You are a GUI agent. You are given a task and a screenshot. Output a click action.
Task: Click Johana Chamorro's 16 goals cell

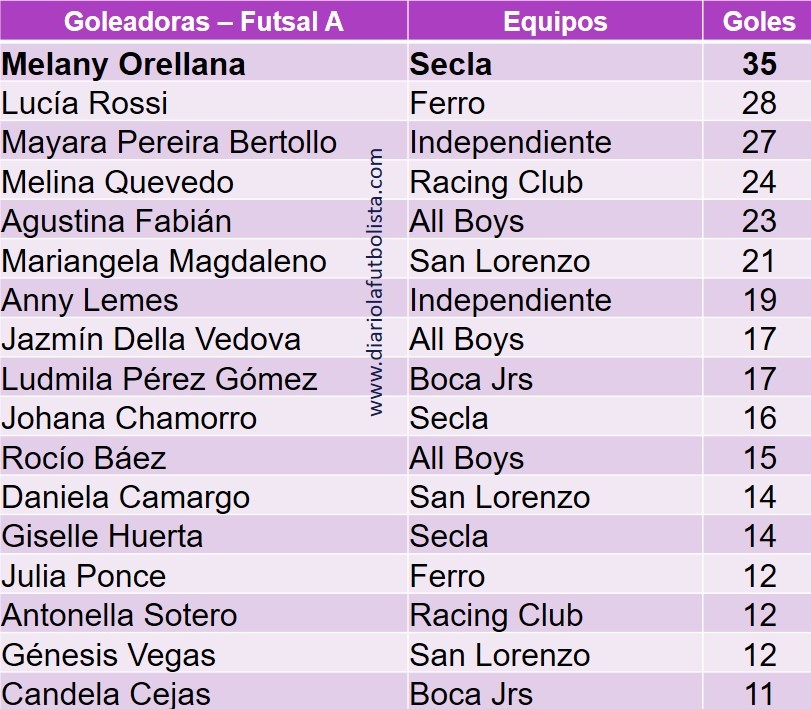coord(759,418)
